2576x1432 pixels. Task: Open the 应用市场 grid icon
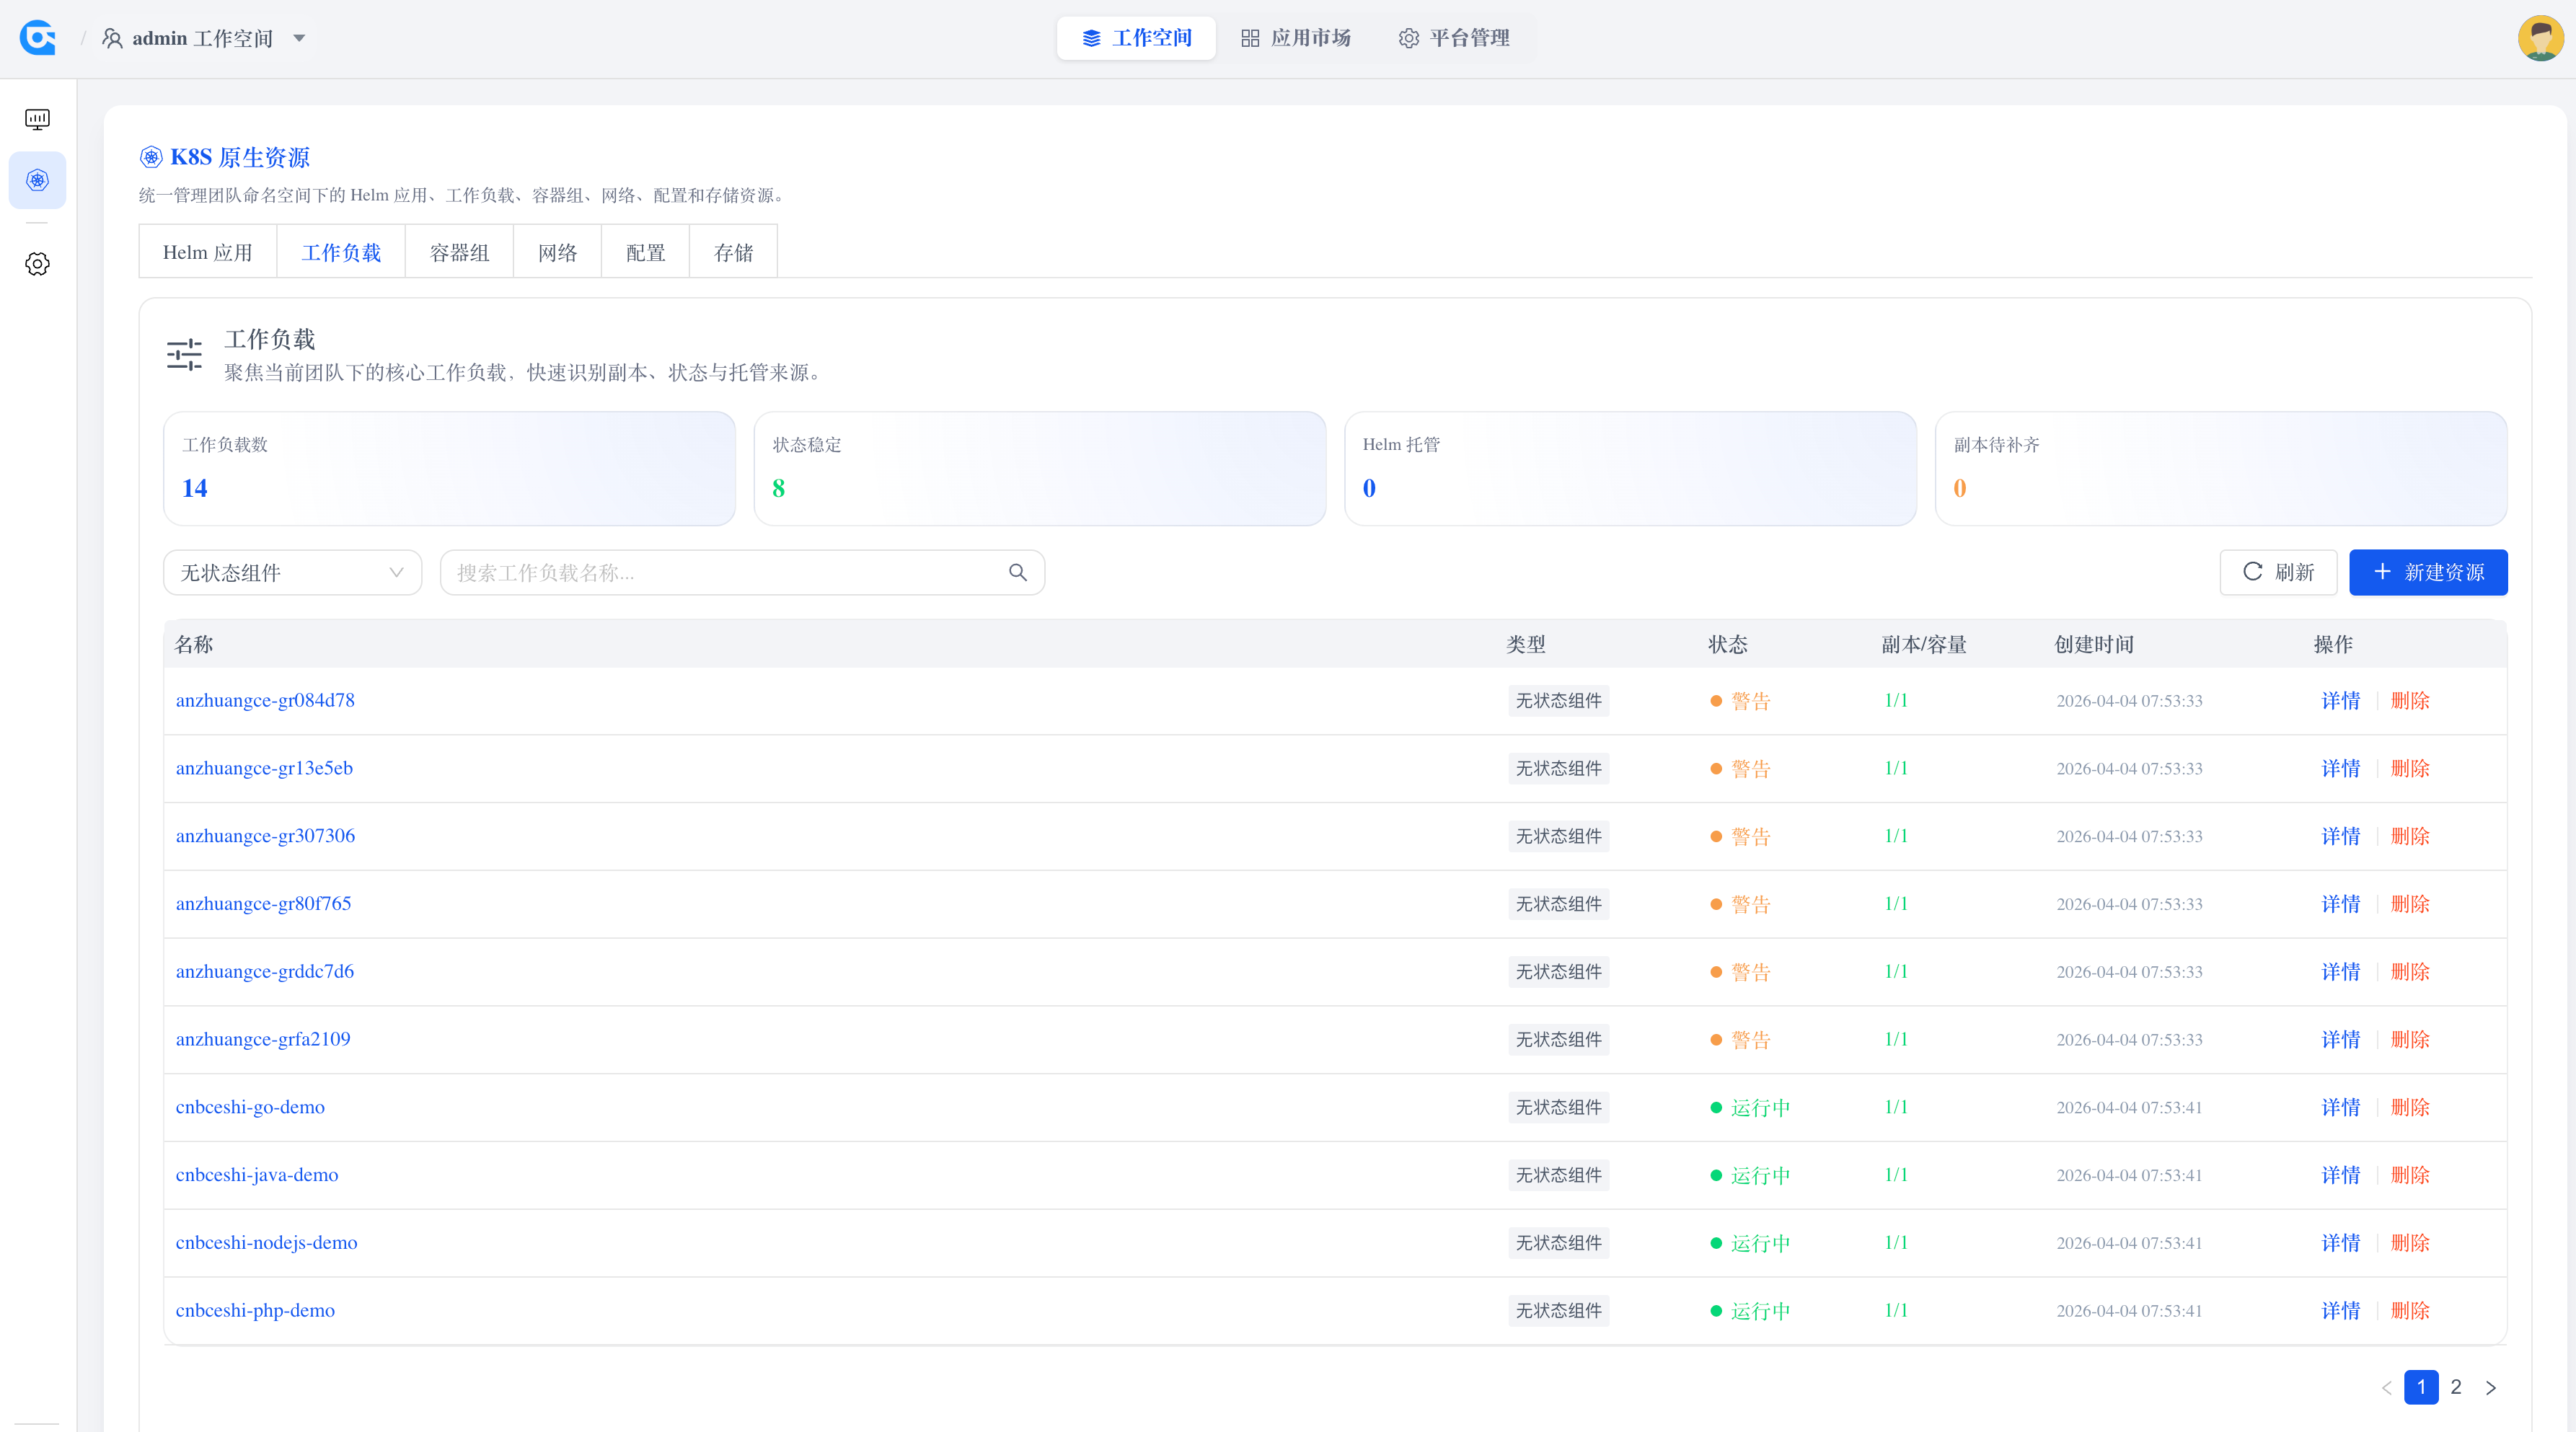(1250, 38)
